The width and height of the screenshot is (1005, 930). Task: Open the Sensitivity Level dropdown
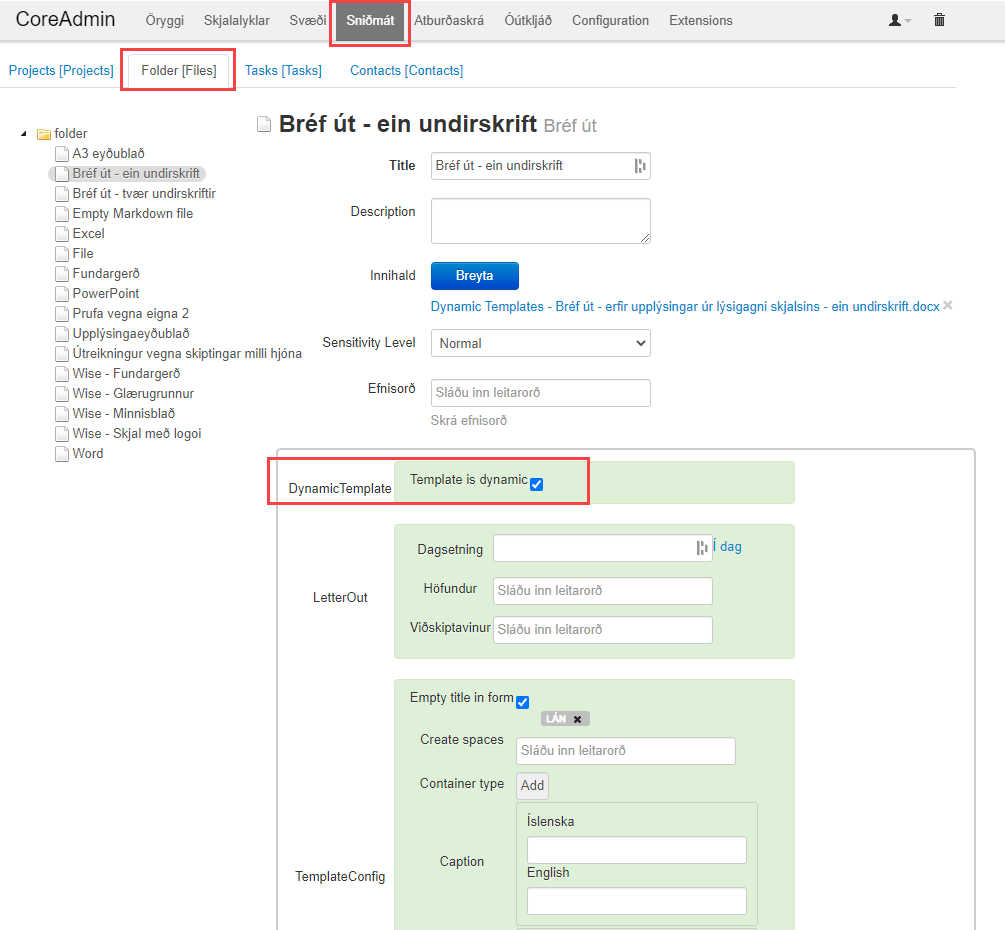[540, 343]
